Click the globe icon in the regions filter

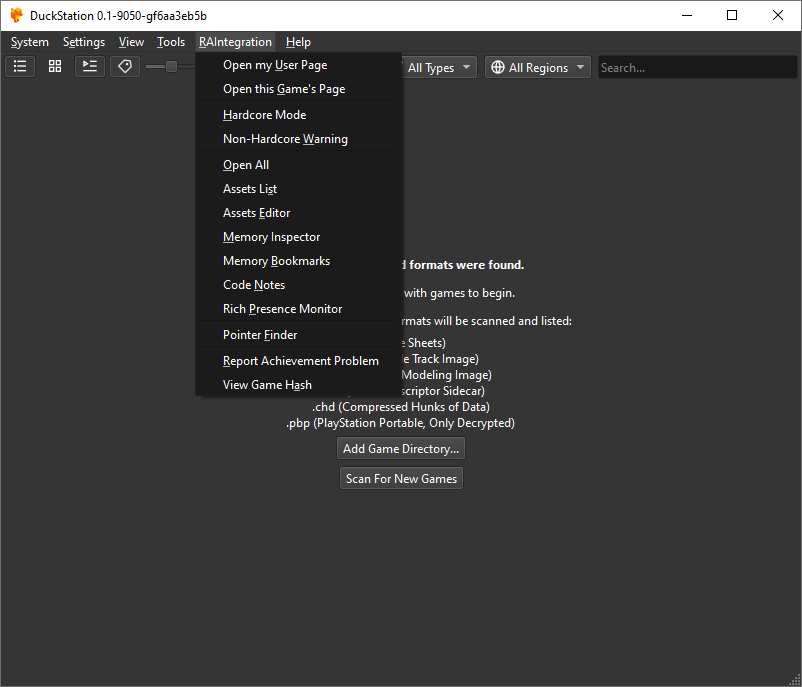coord(498,67)
